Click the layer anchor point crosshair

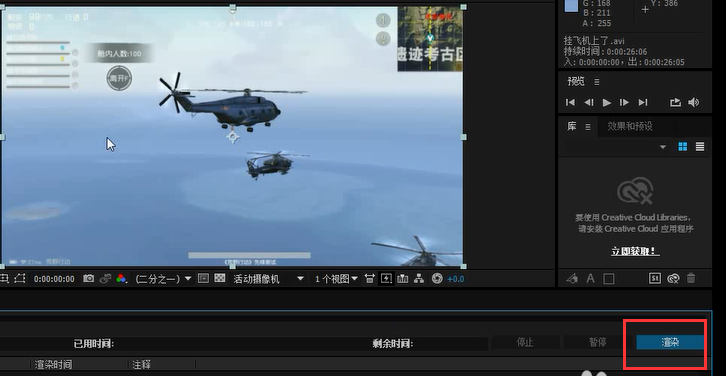pyautogui.click(x=233, y=137)
